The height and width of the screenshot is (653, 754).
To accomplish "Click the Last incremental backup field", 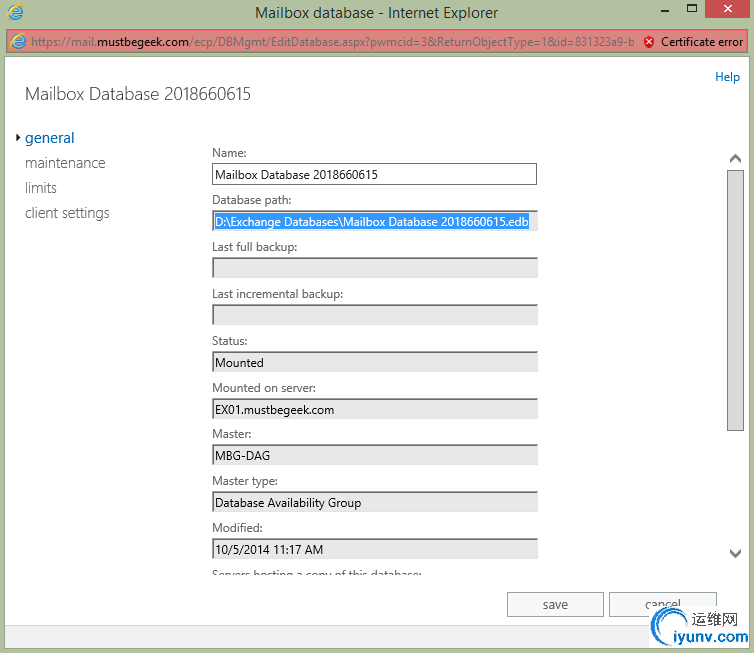I will click(374, 315).
